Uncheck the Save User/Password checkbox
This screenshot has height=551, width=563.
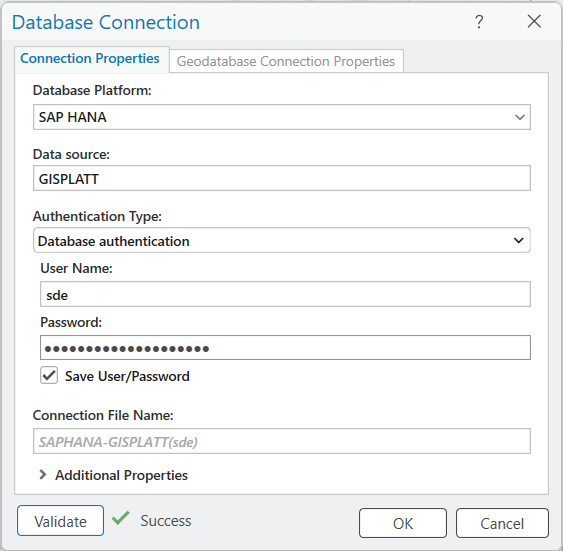click(x=49, y=375)
